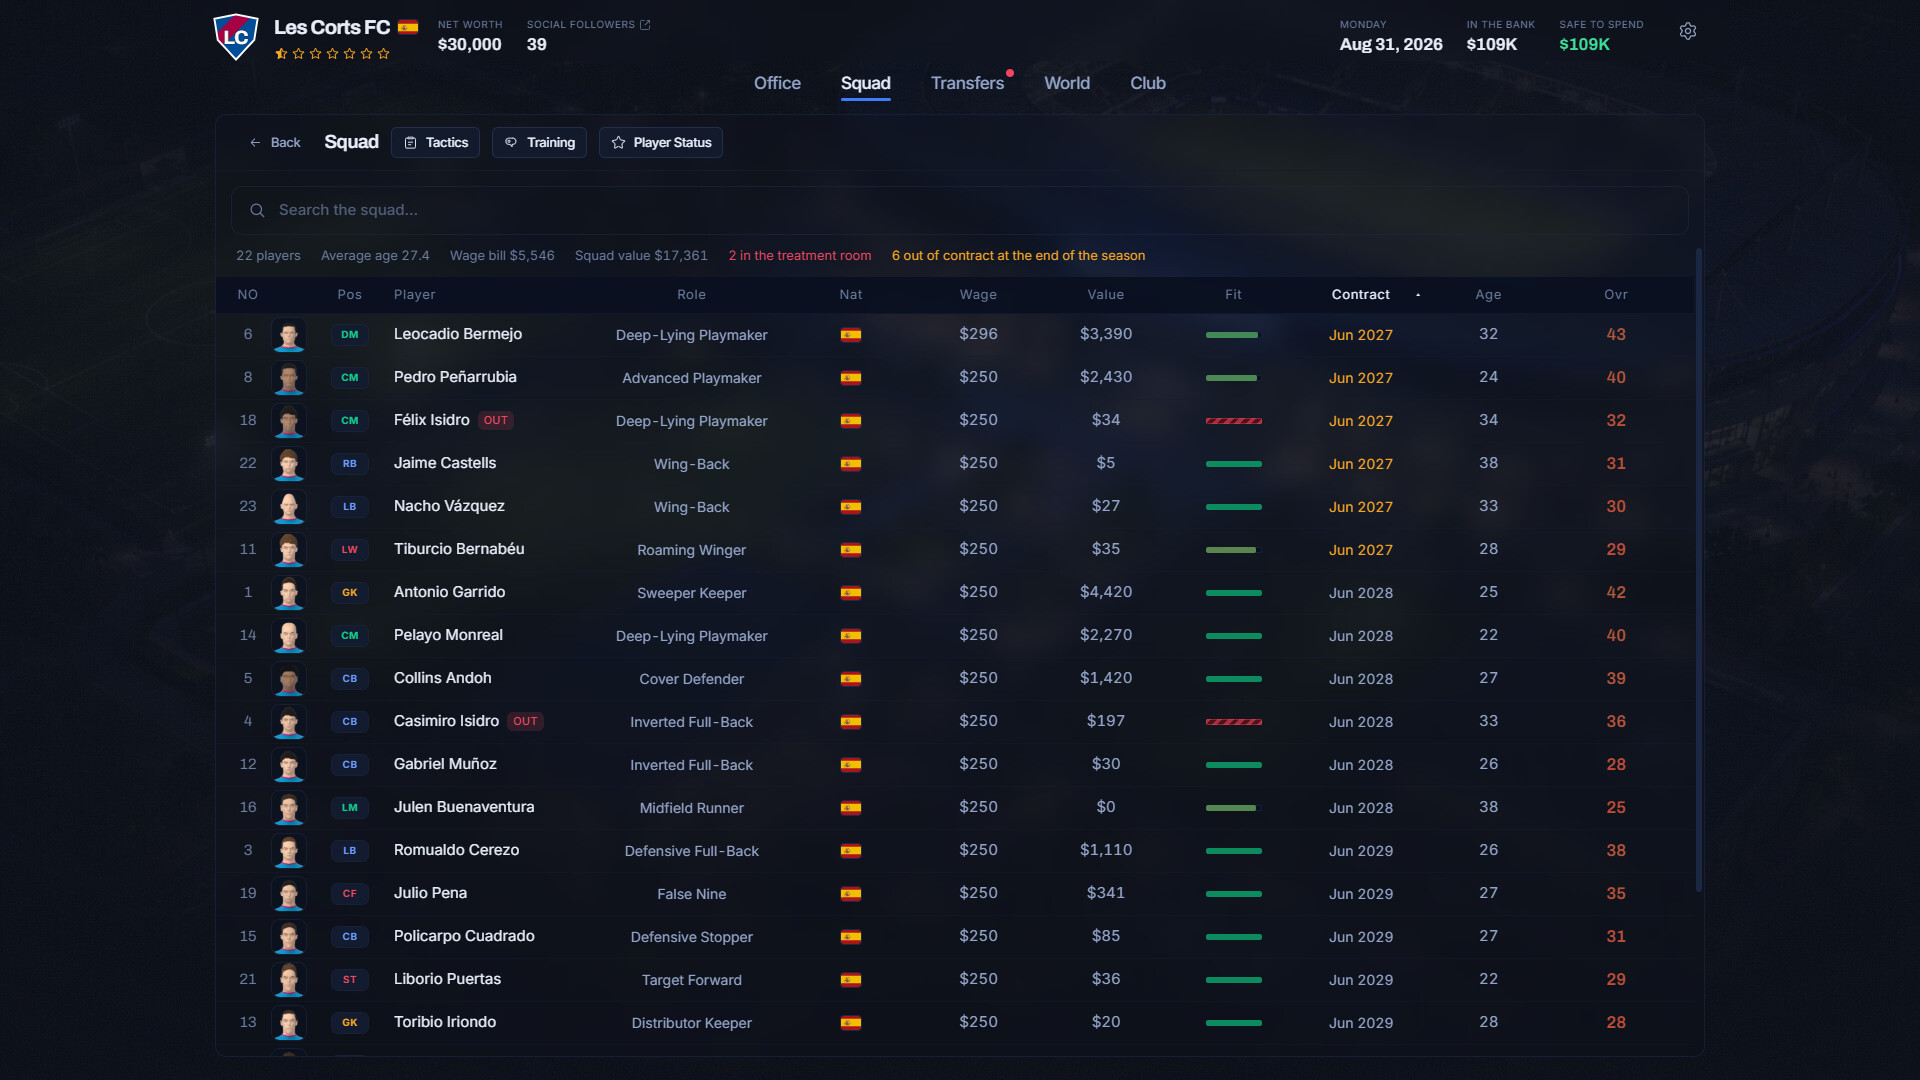Screen dimensions: 1920x1080
Task: Open social followers external link icon
Action: 645,25
